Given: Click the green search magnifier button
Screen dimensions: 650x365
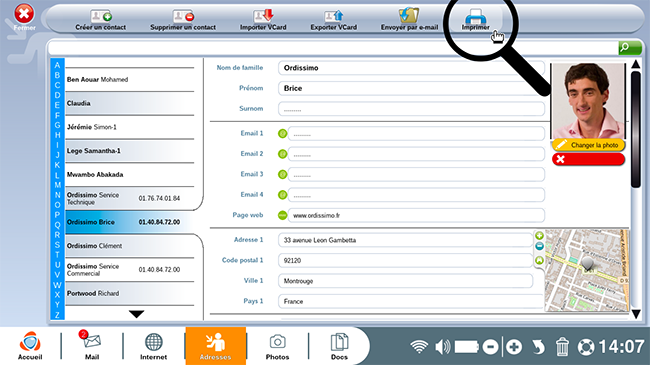Looking at the screenshot, I should click(630, 48).
